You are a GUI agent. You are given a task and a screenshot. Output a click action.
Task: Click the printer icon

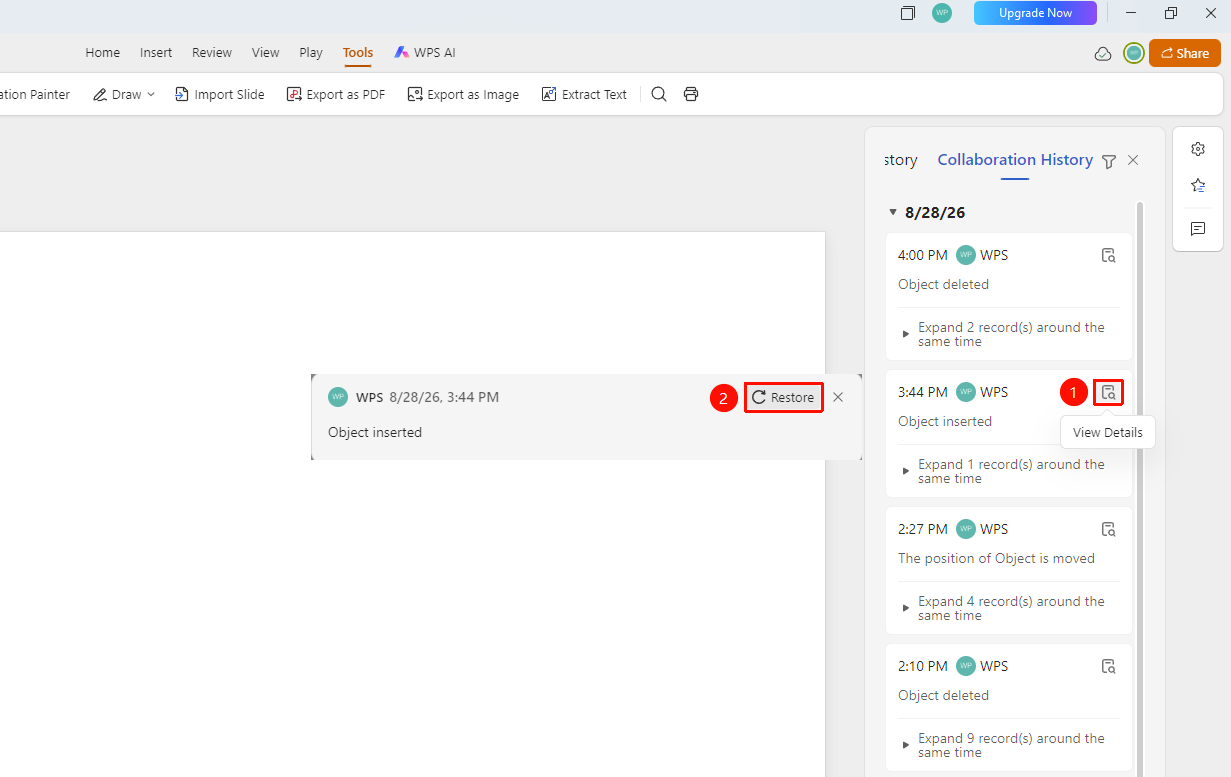tap(691, 94)
